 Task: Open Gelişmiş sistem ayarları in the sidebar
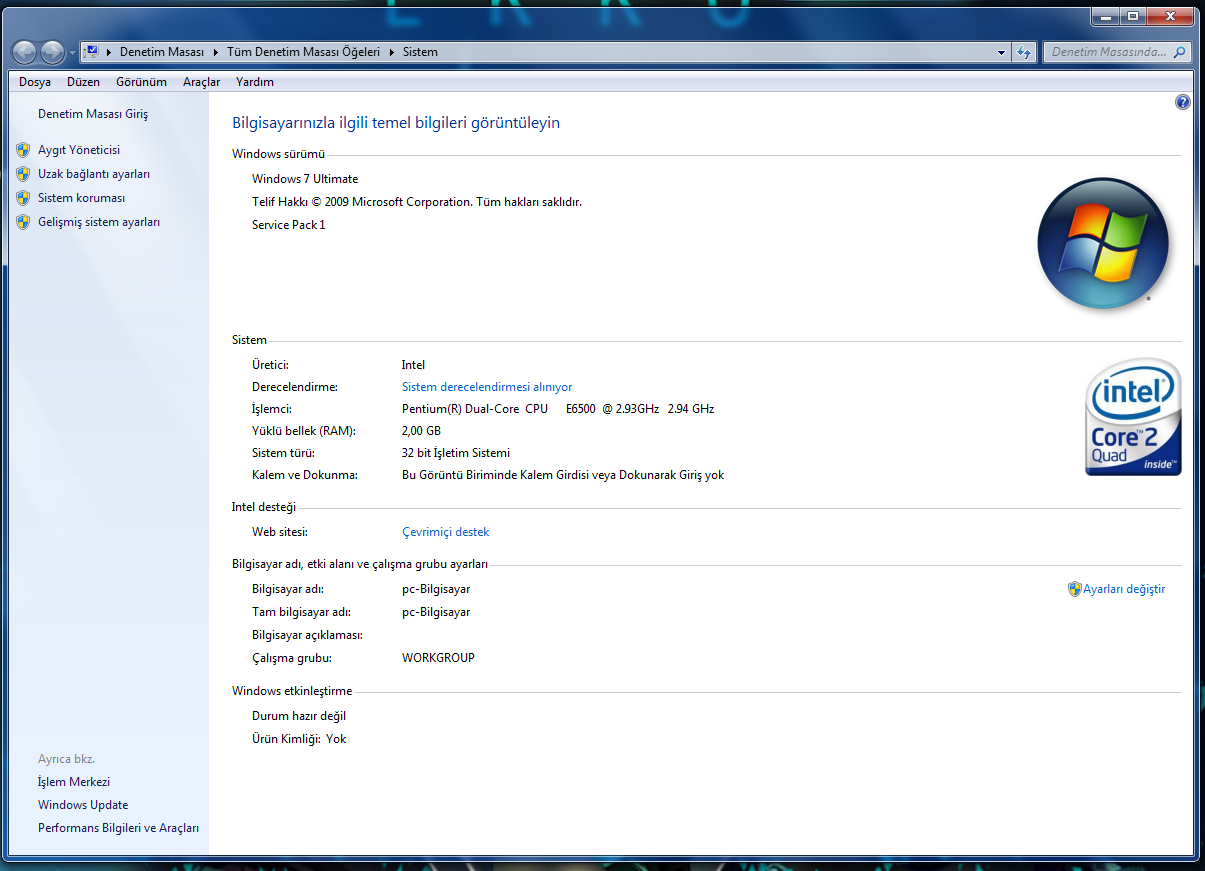[x=98, y=222]
